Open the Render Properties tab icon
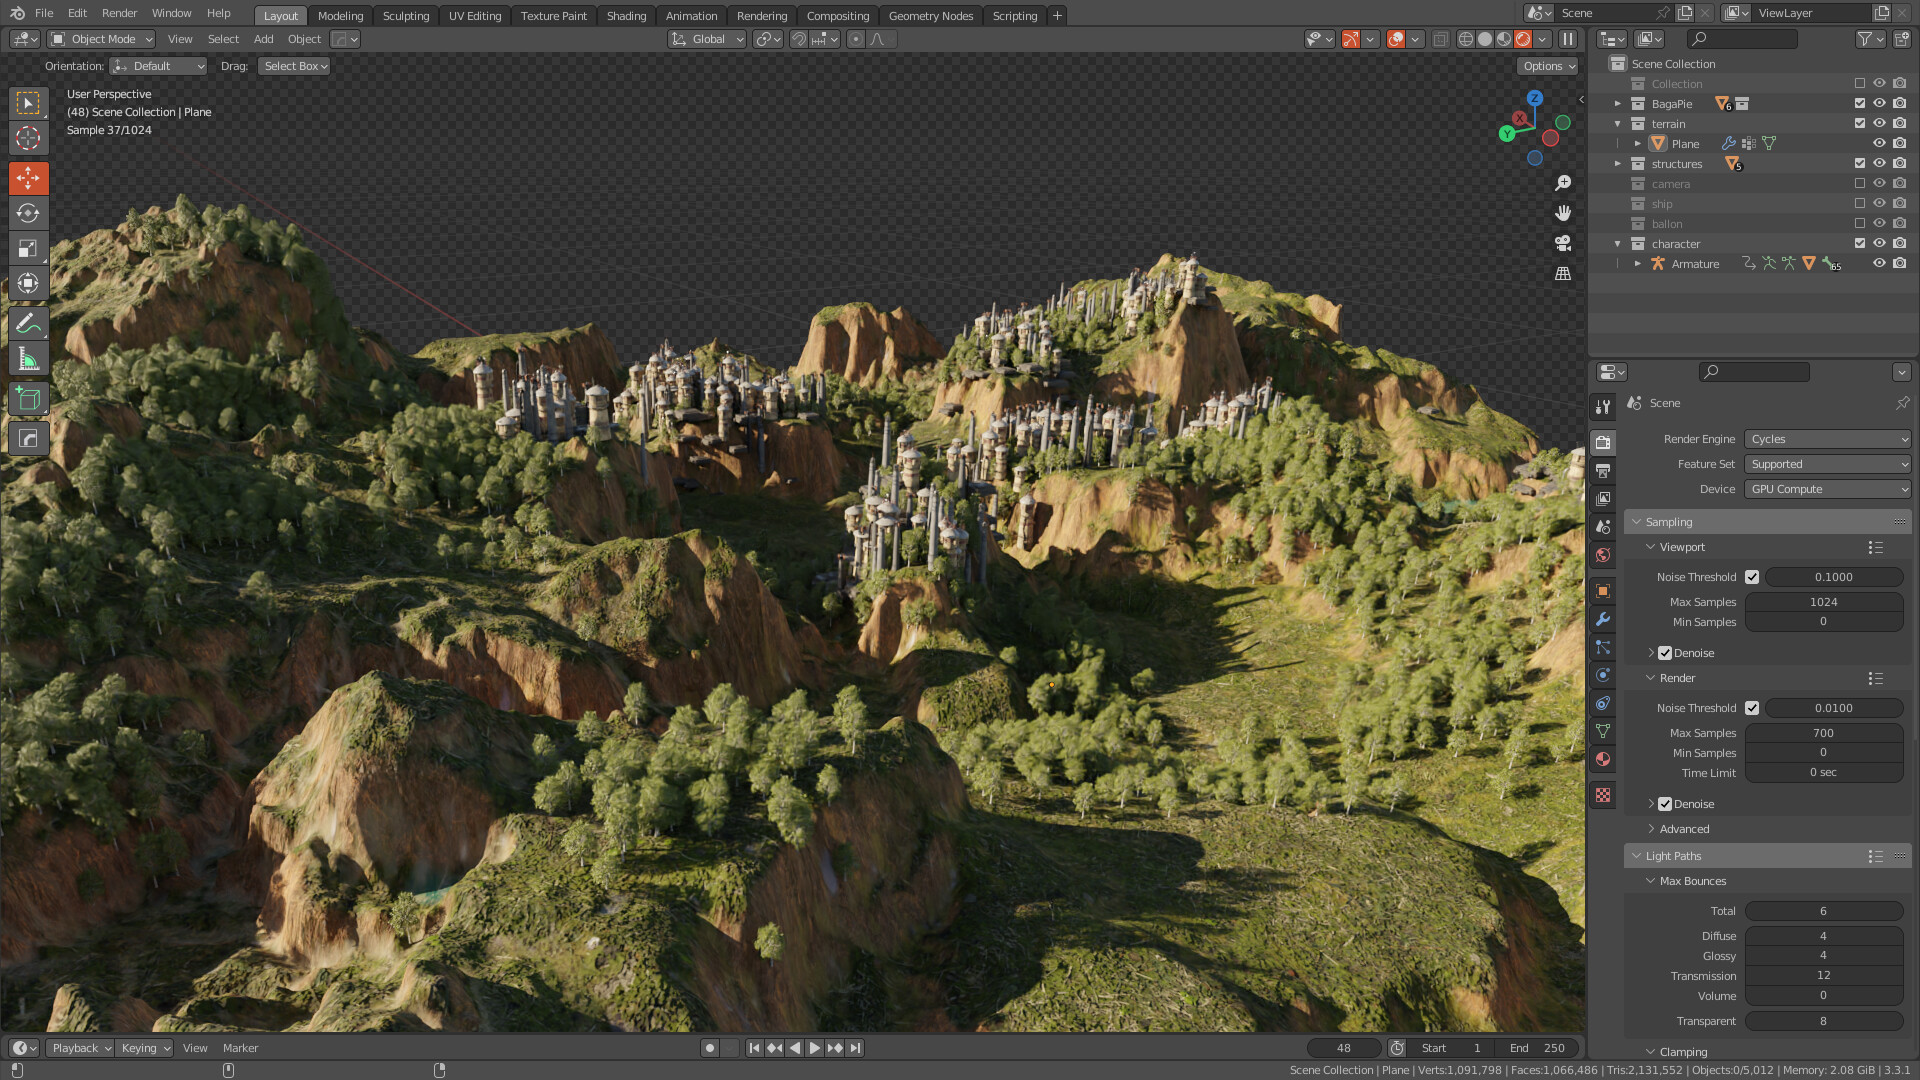1920x1080 pixels. click(x=1603, y=441)
